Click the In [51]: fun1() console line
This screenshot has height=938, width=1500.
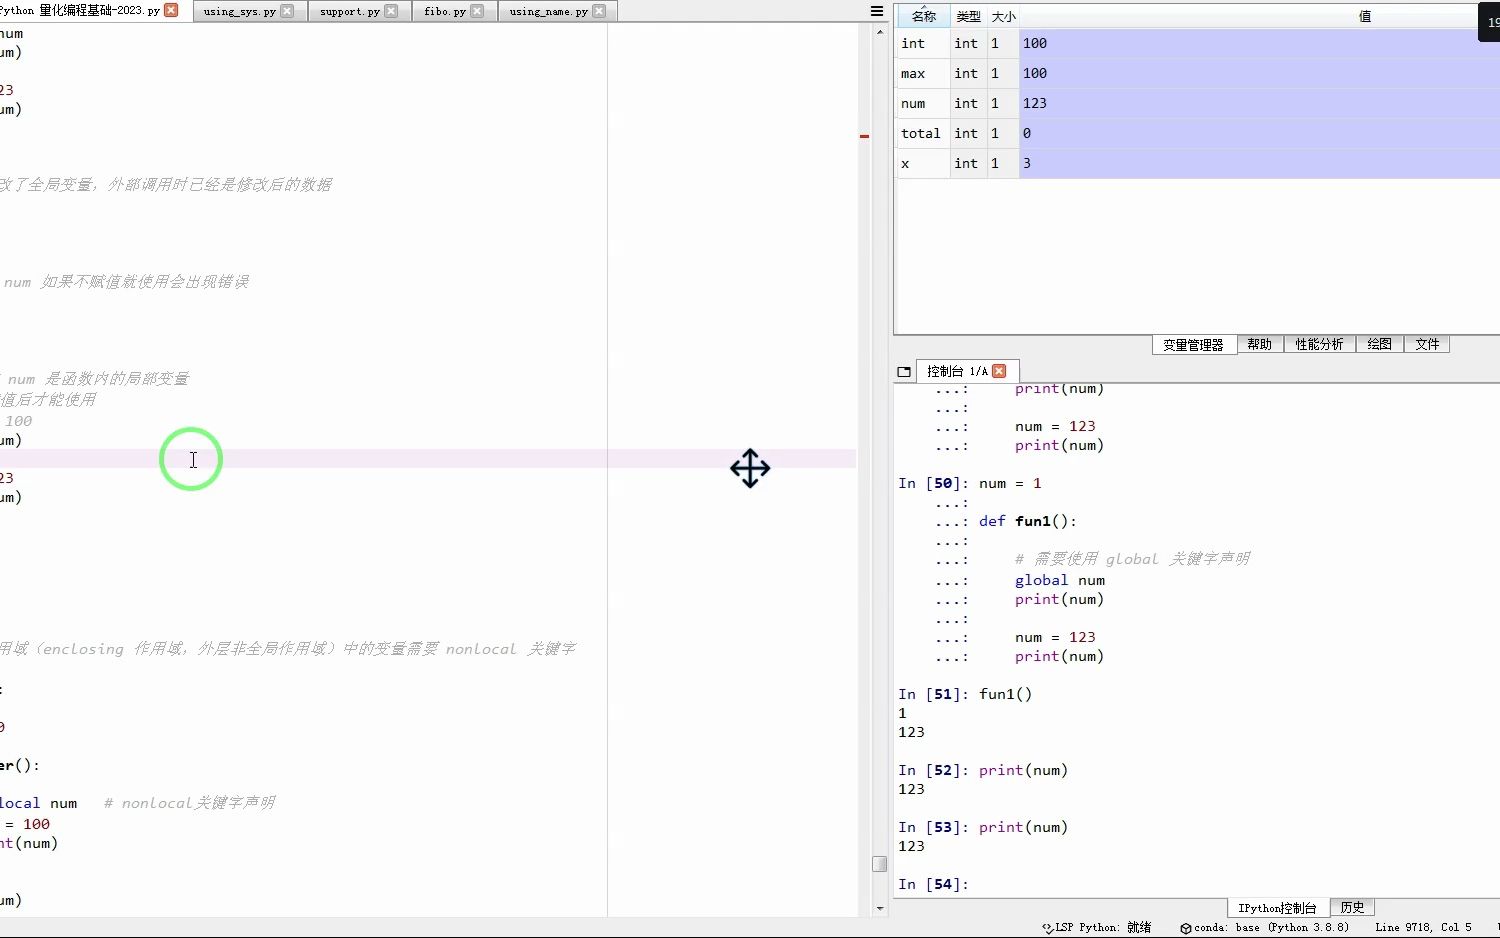[965, 694]
